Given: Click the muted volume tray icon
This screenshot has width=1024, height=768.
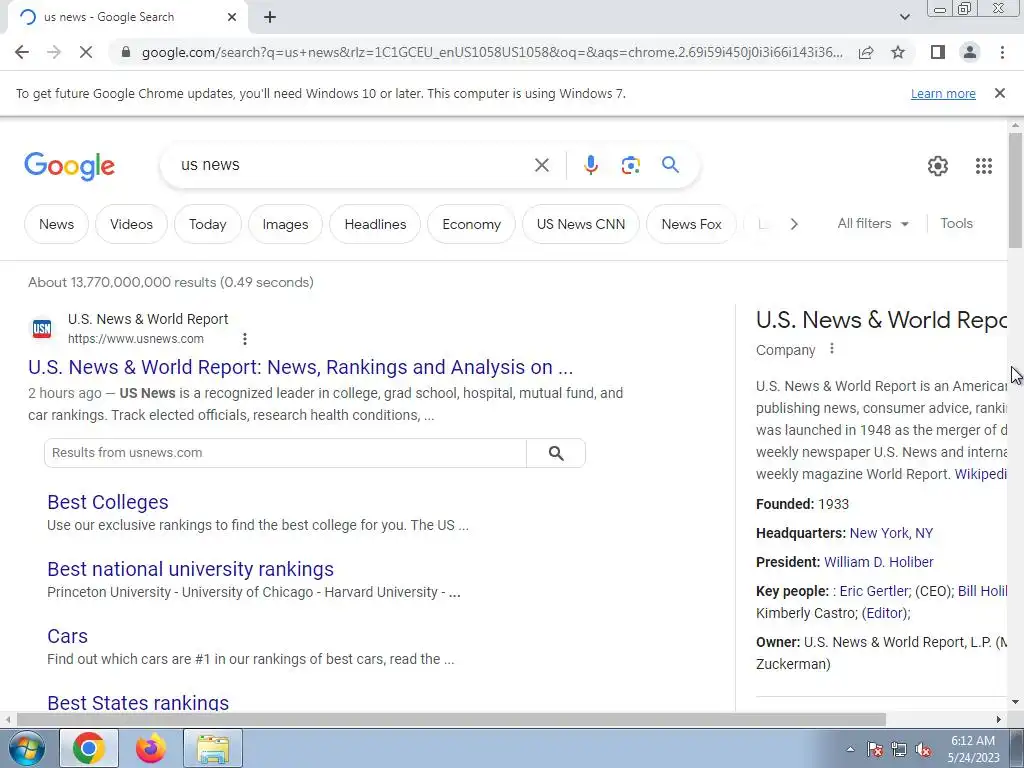Looking at the screenshot, I should coord(923,750).
